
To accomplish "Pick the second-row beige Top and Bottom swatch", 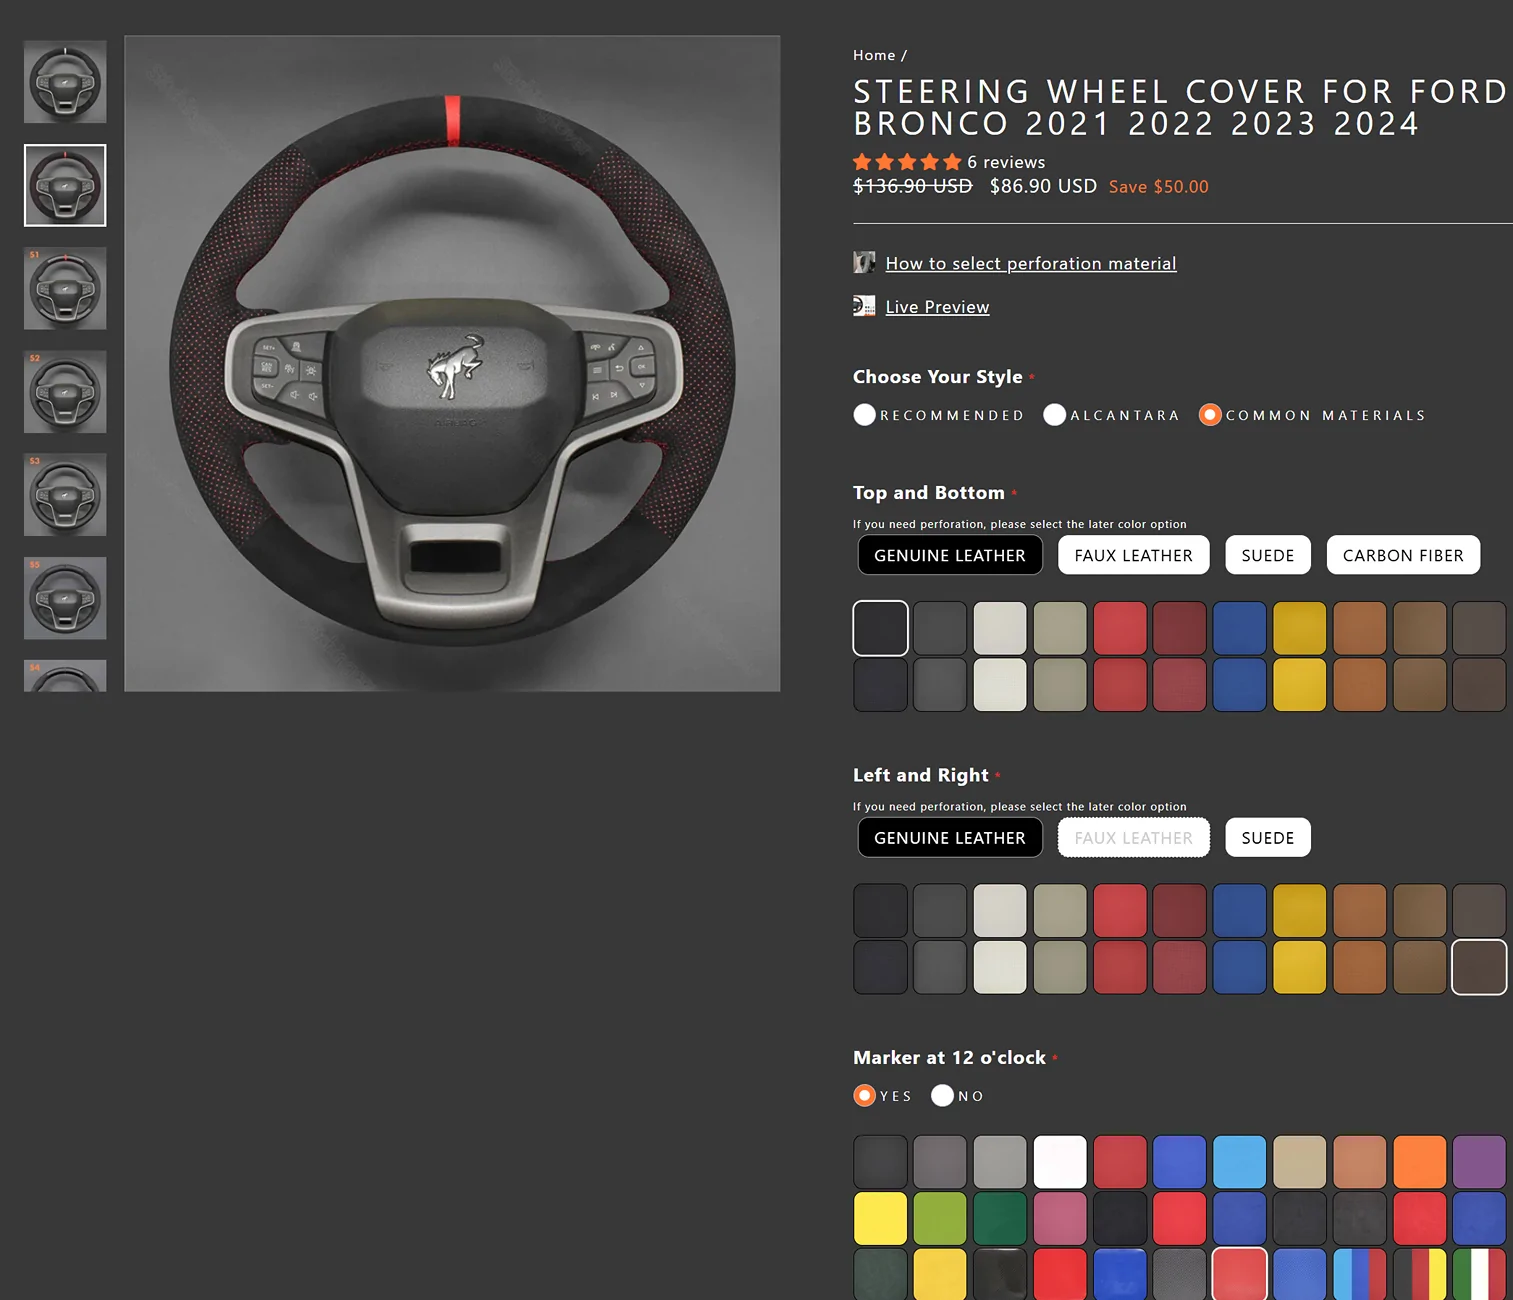I will coord(1060,684).
